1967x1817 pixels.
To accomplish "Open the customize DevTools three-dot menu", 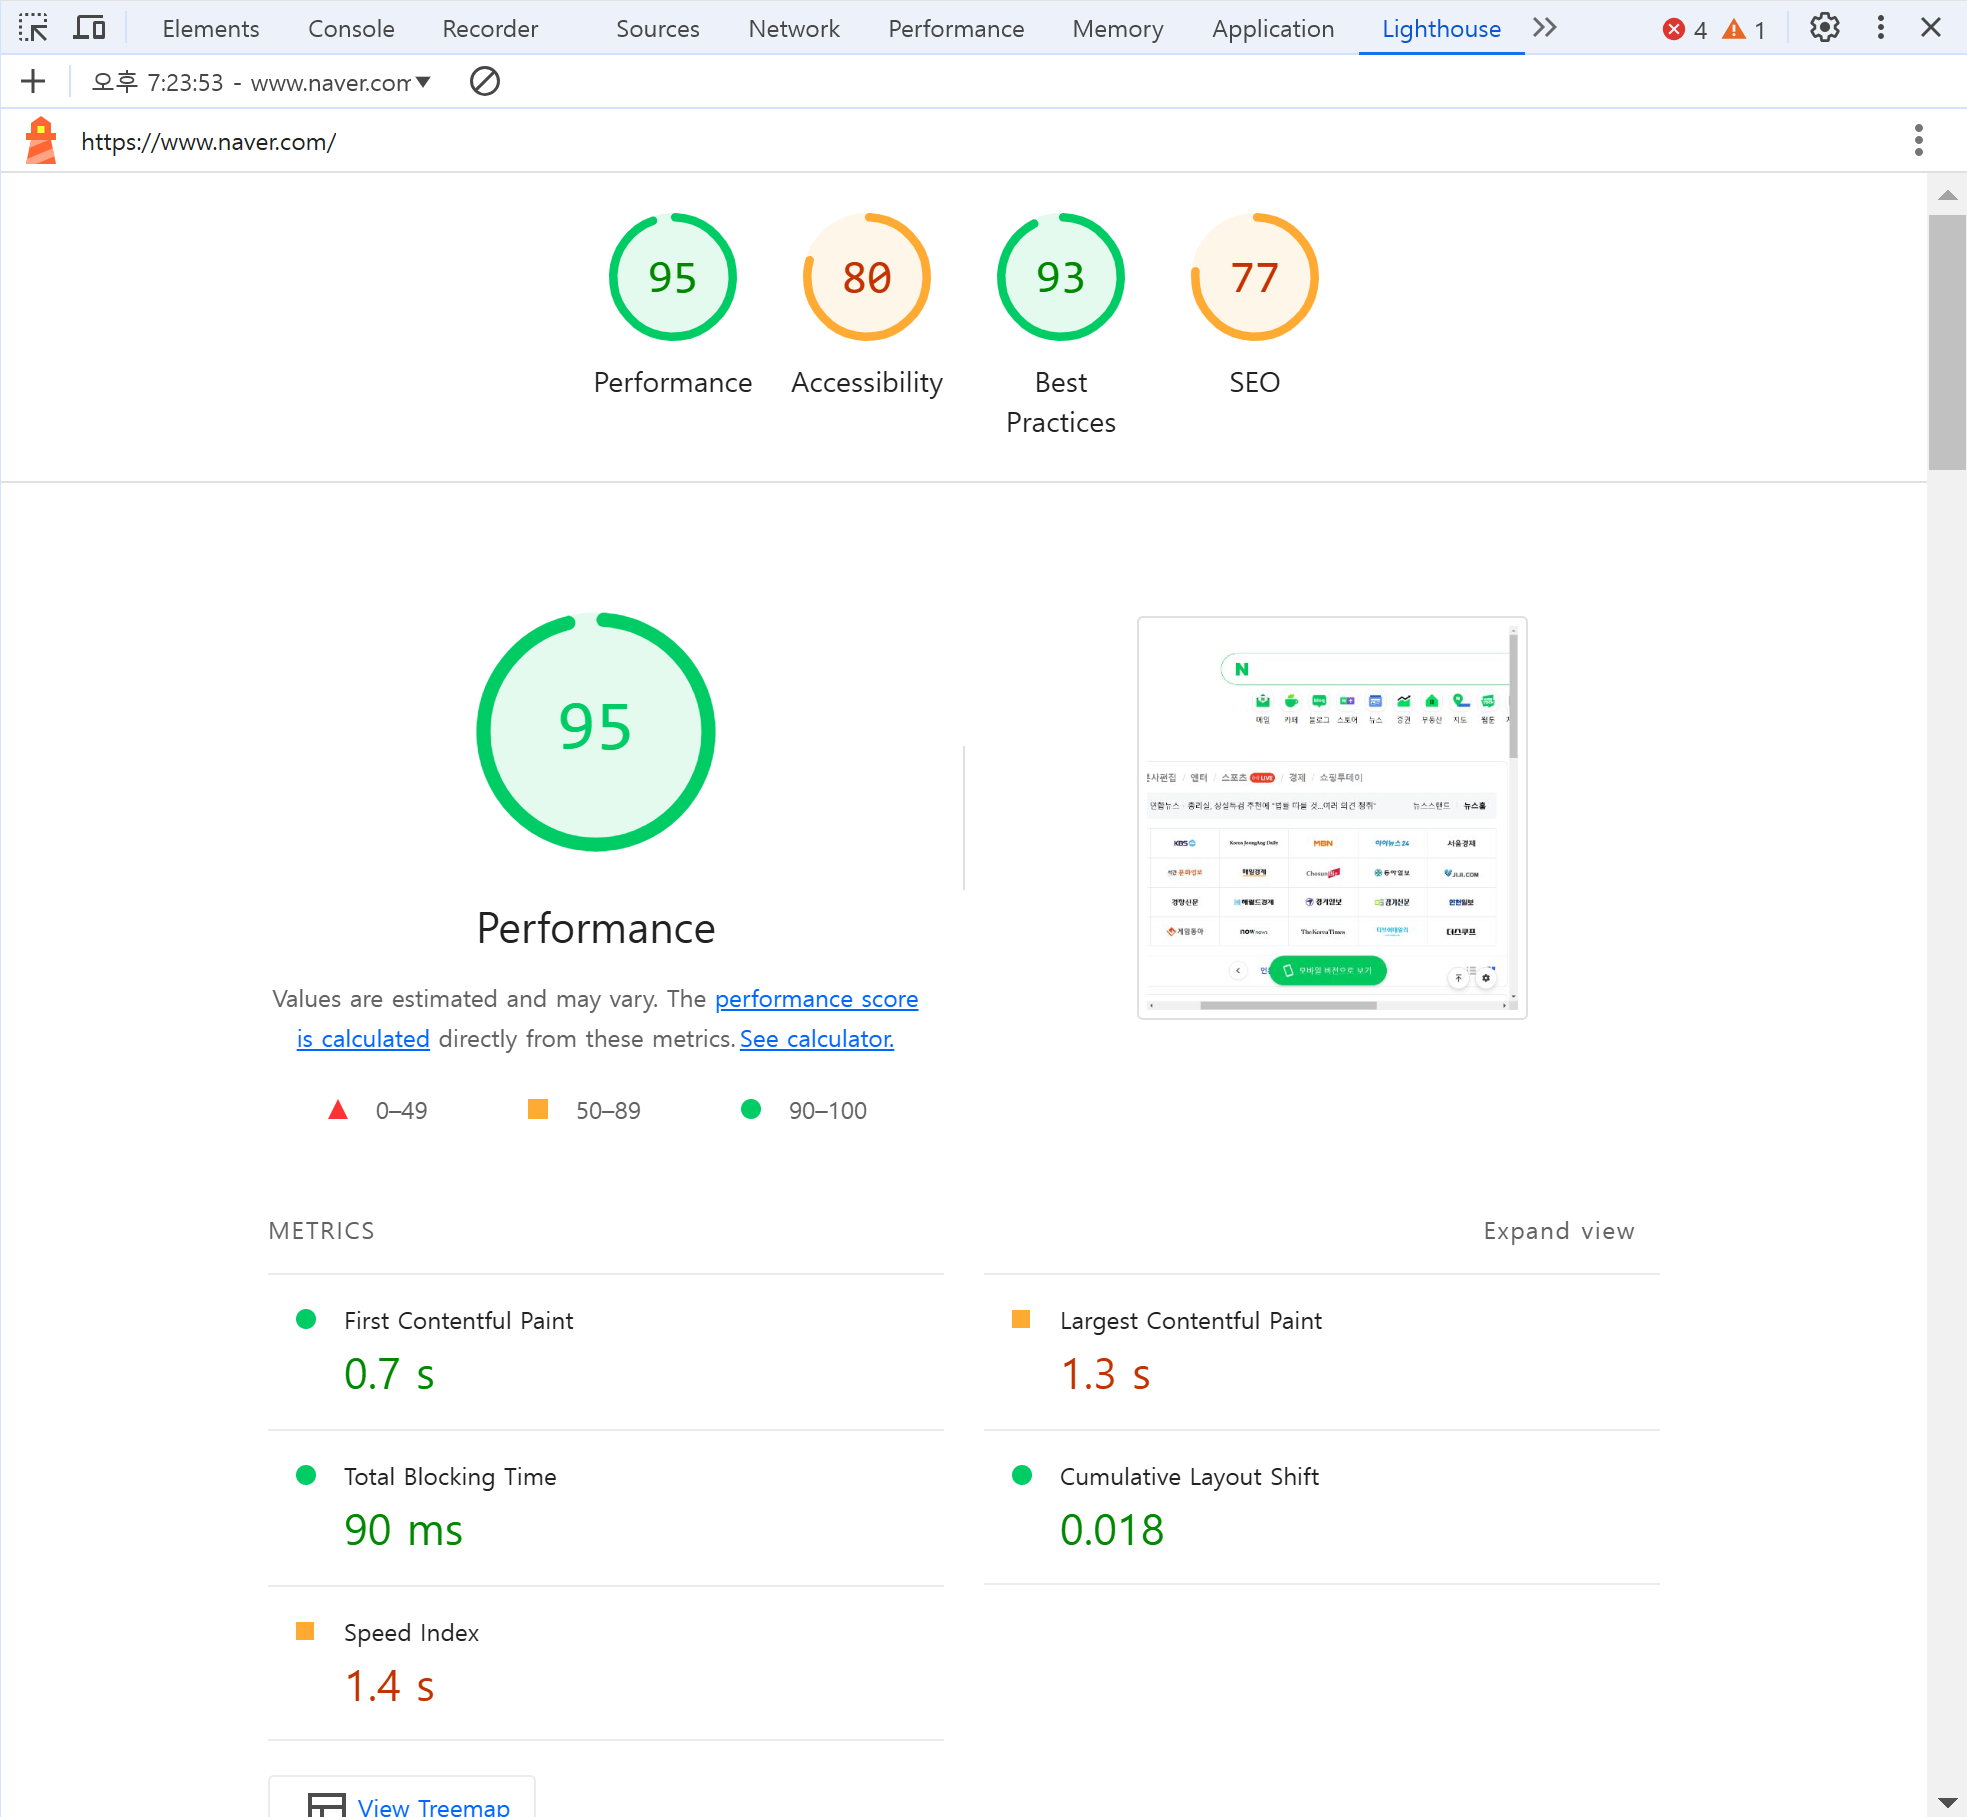I will click(1880, 28).
